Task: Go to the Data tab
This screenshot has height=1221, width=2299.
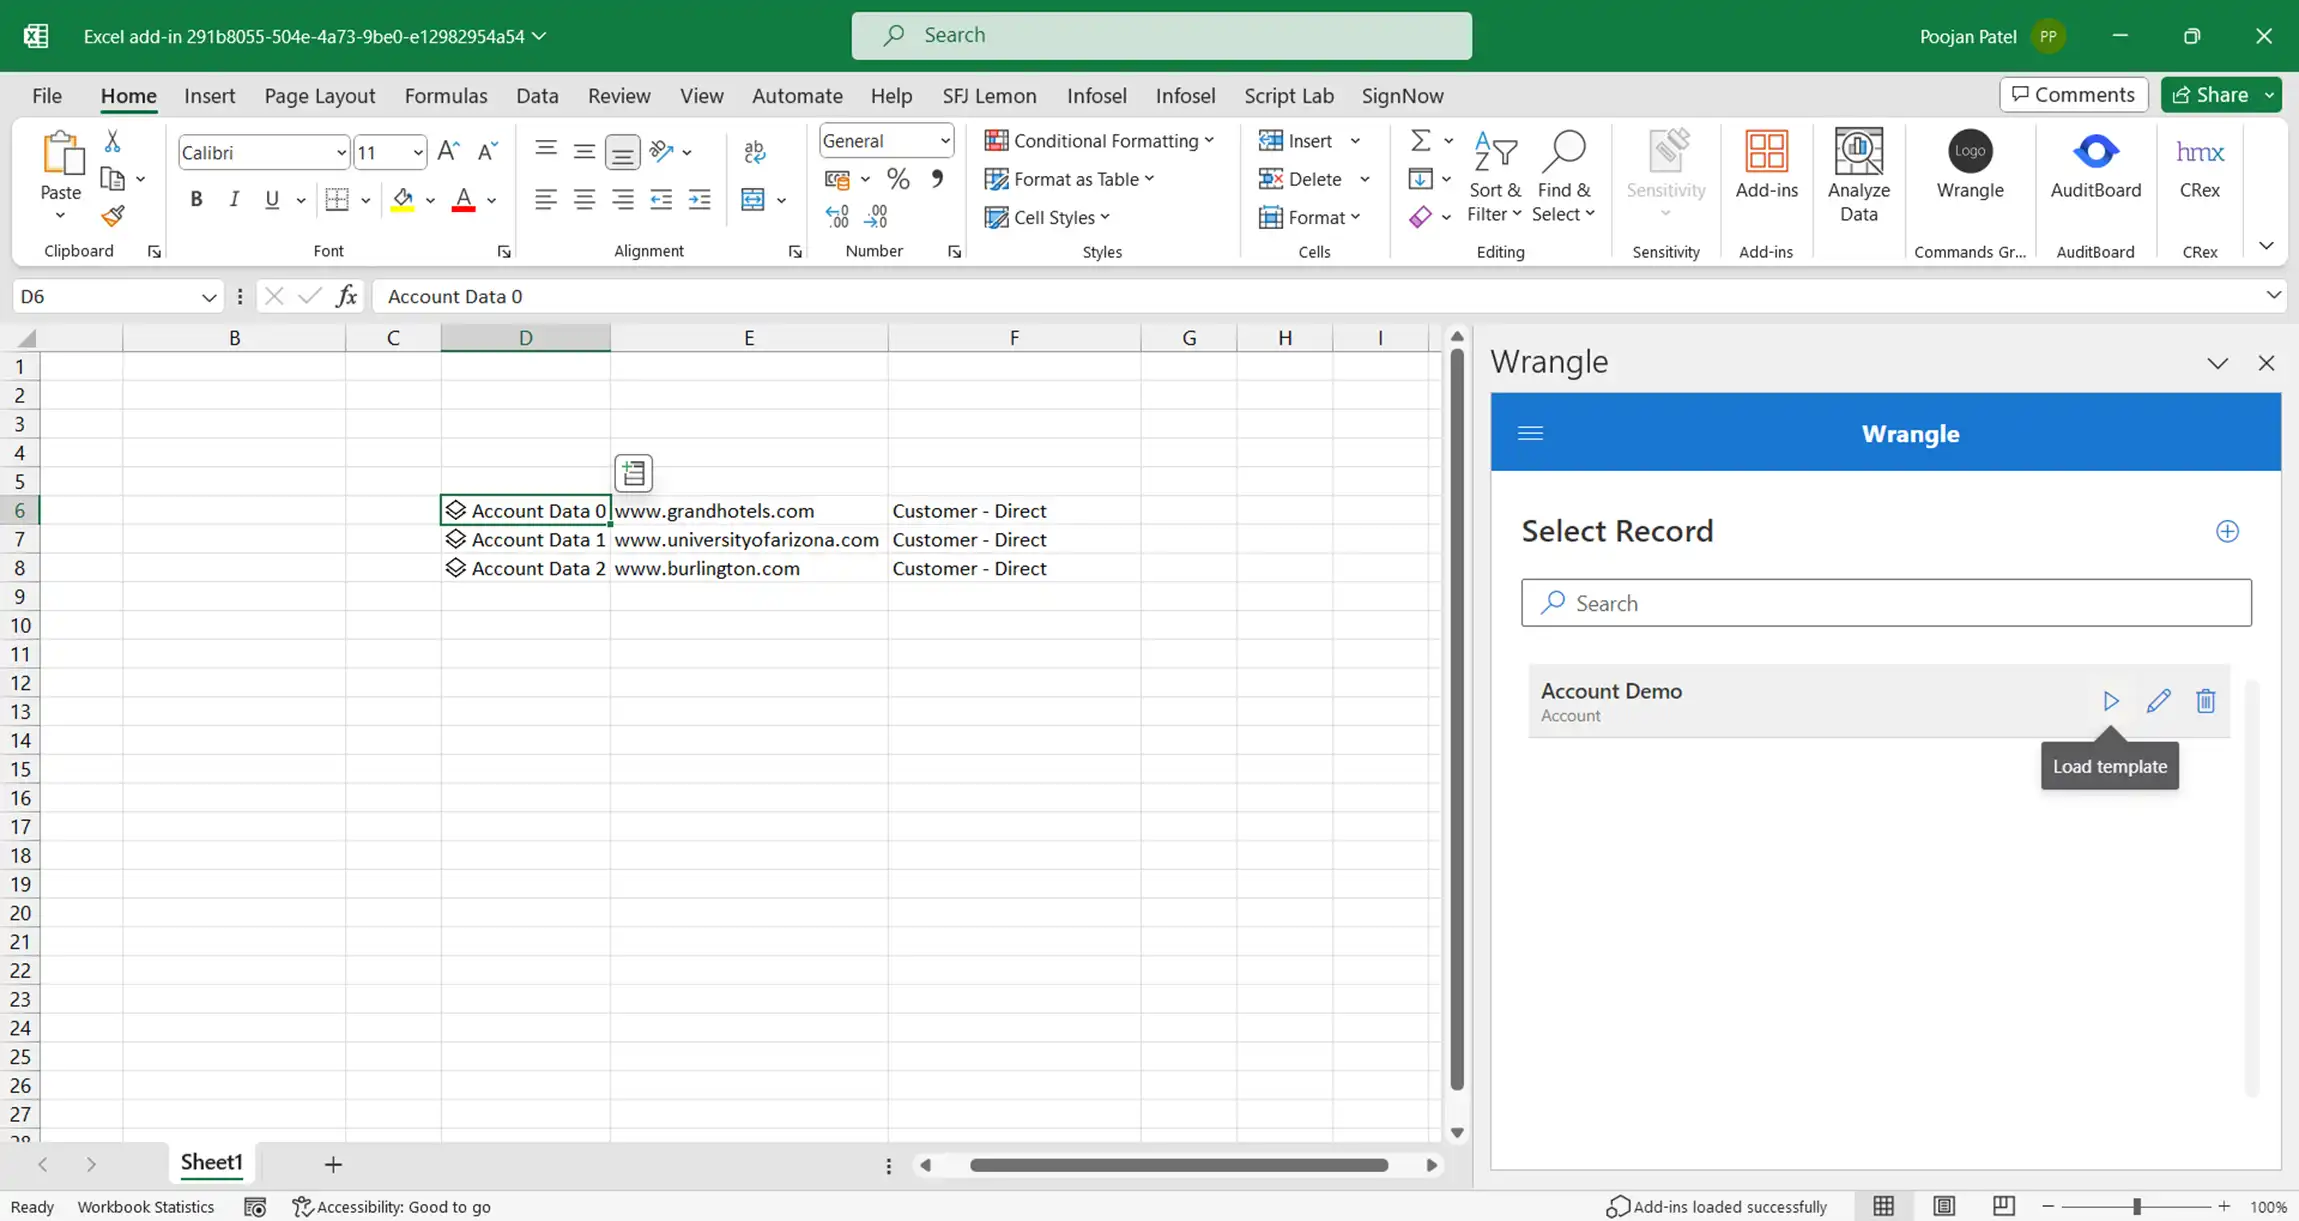Action: pyautogui.click(x=537, y=96)
